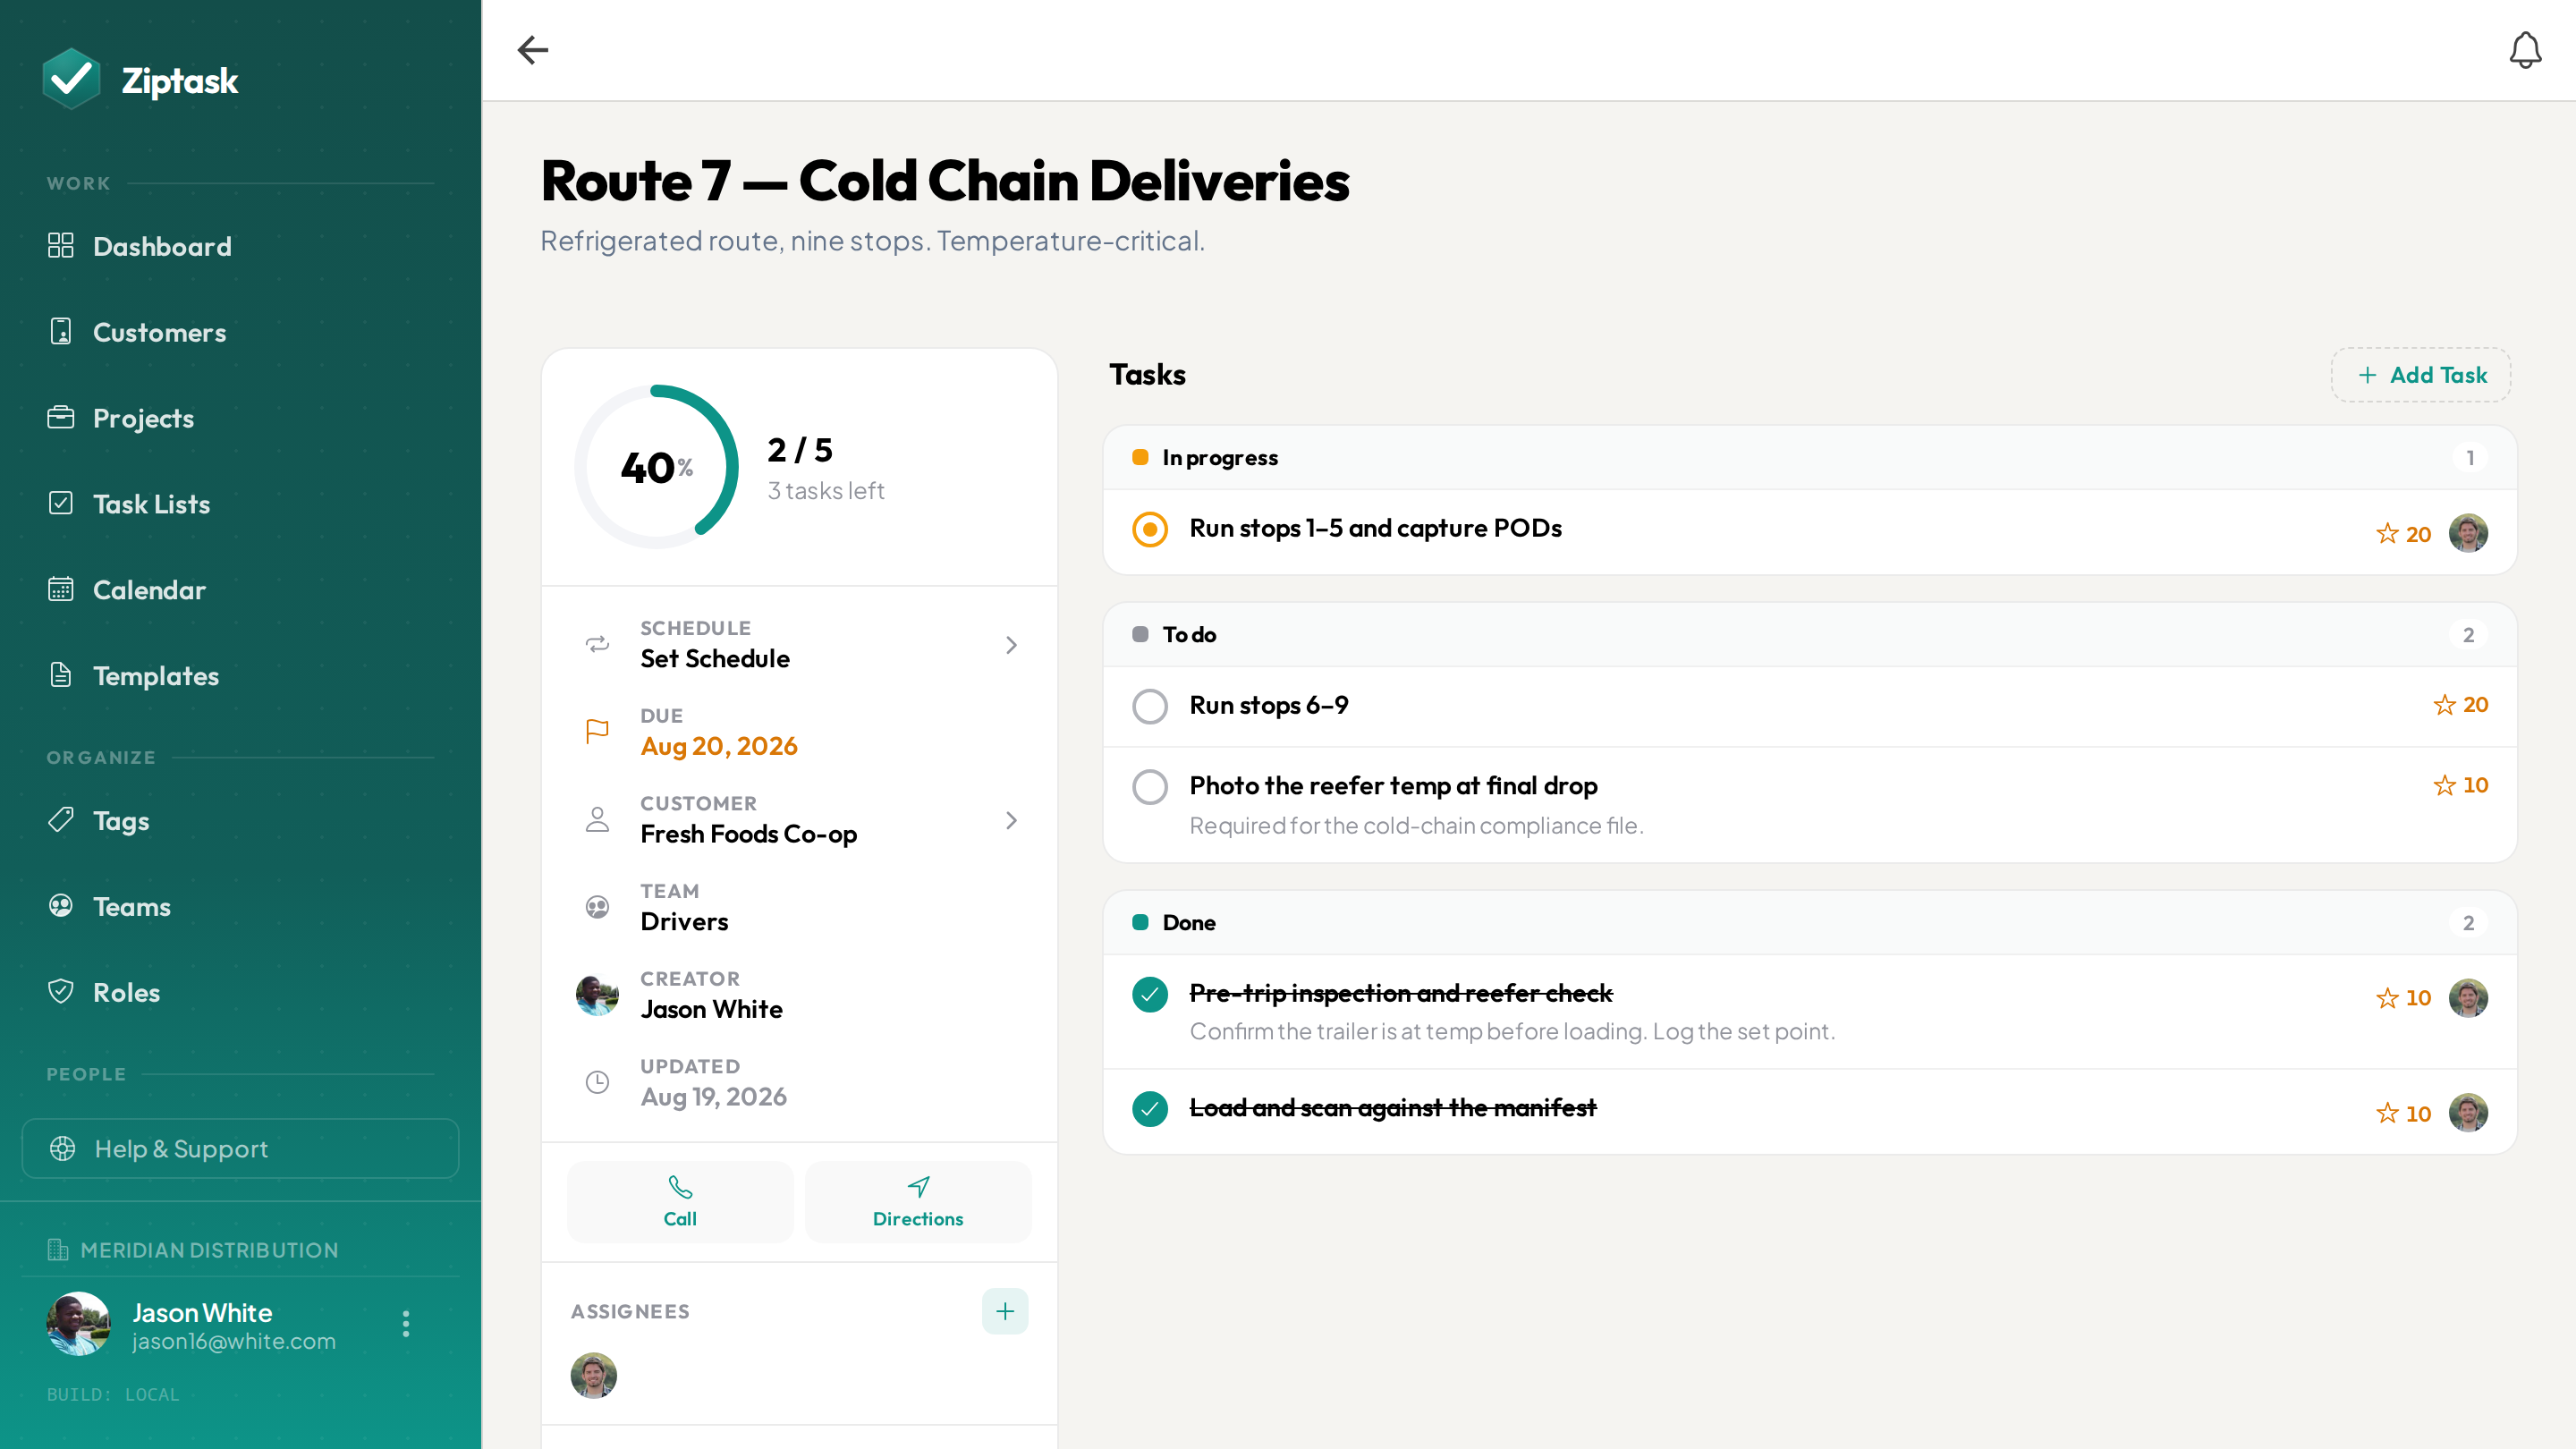Screen dimensions: 2576x1449
Task: Click the Add Task button
Action: click(x=2421, y=375)
